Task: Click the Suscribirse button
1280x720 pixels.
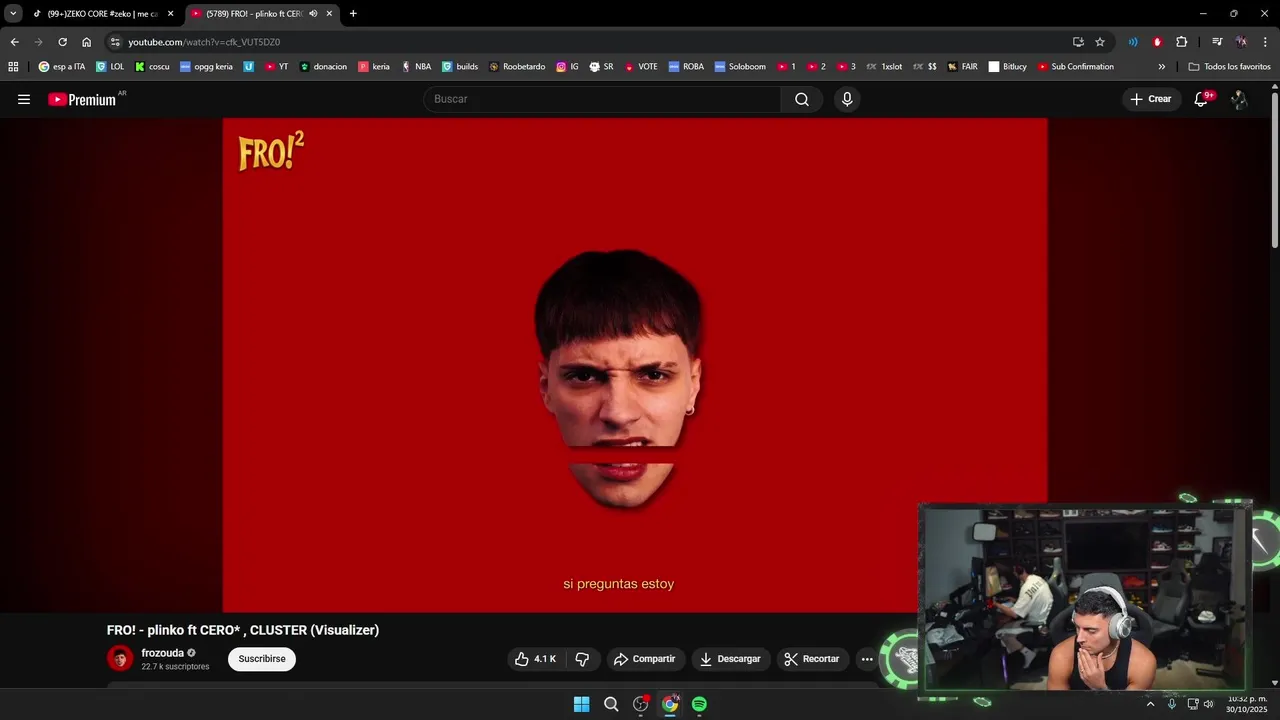Action: coord(262,659)
